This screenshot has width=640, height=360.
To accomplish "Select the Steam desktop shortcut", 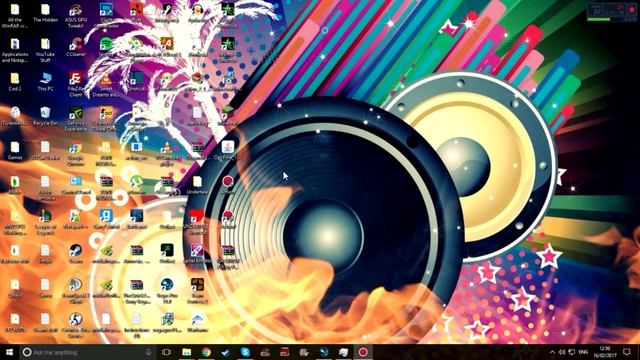I will (x=76, y=254).
